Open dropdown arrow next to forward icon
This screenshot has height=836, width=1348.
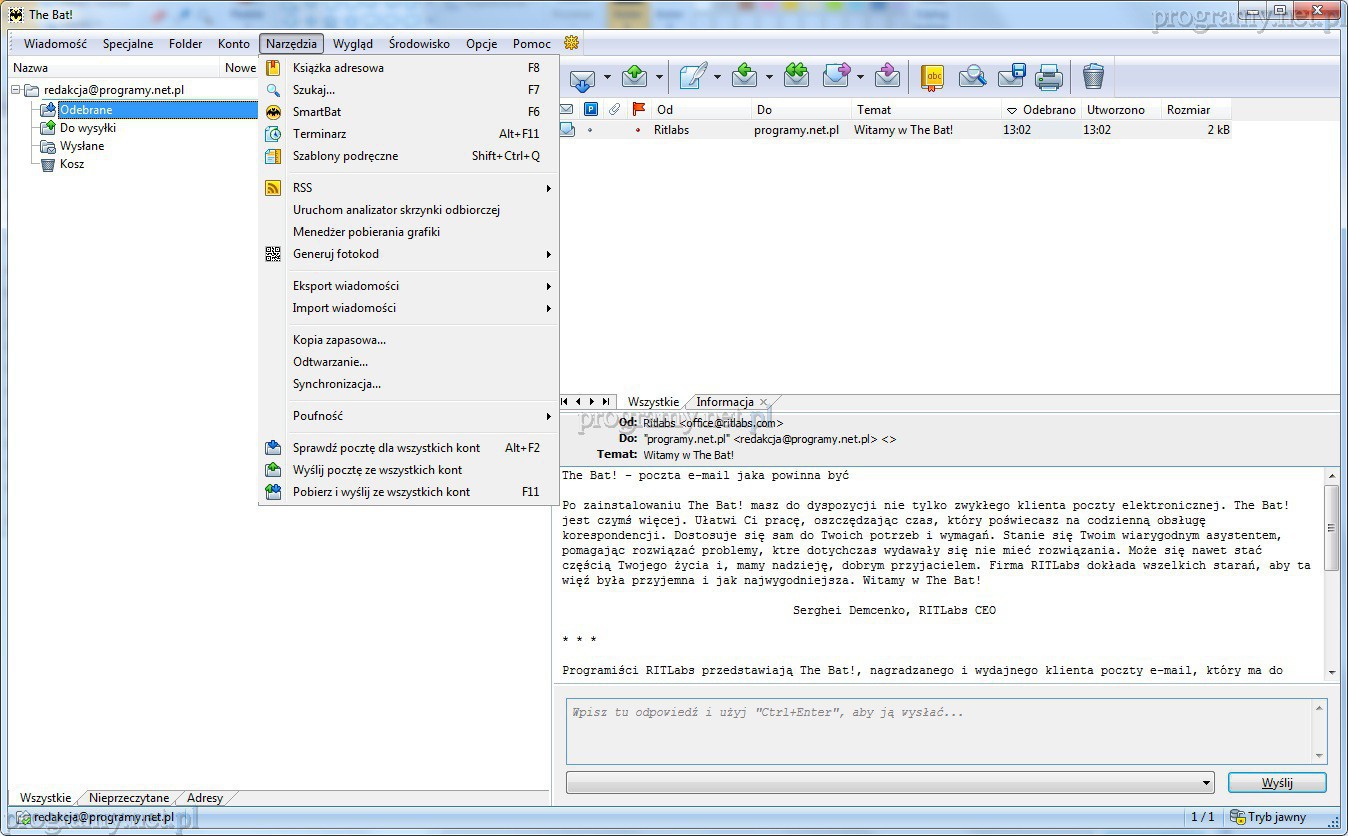860,77
